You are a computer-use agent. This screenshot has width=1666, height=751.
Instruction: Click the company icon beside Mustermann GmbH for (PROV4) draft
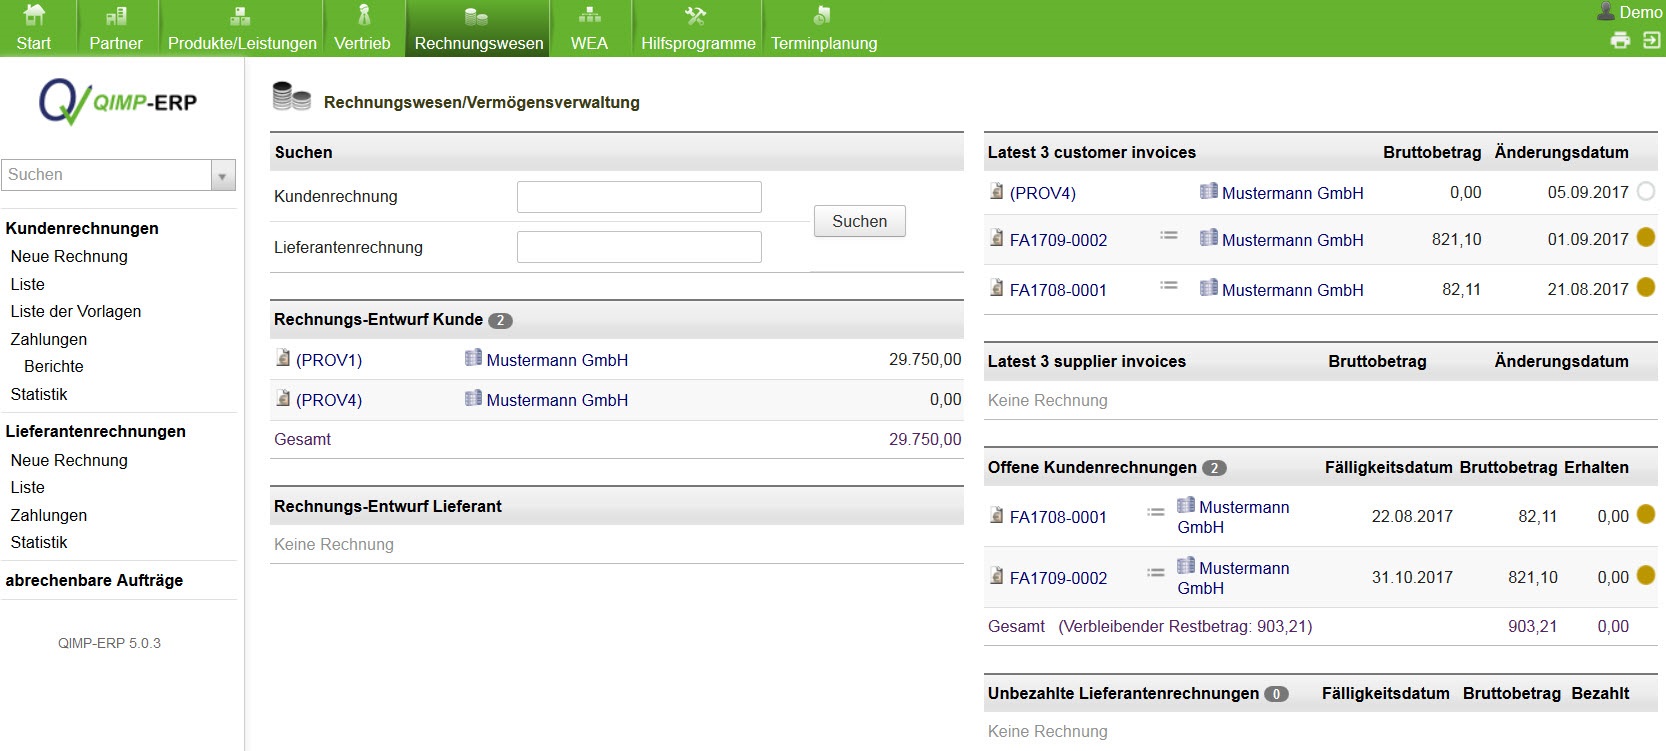[473, 398]
